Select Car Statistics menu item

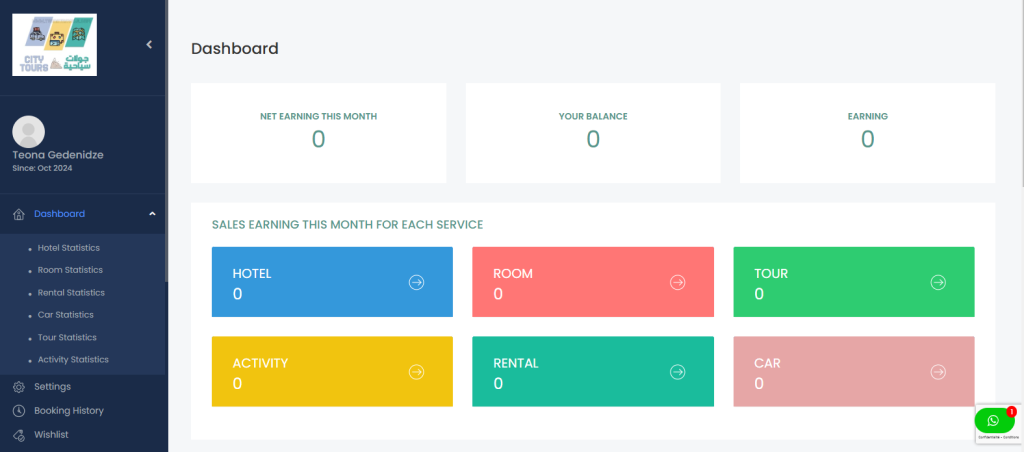click(65, 315)
